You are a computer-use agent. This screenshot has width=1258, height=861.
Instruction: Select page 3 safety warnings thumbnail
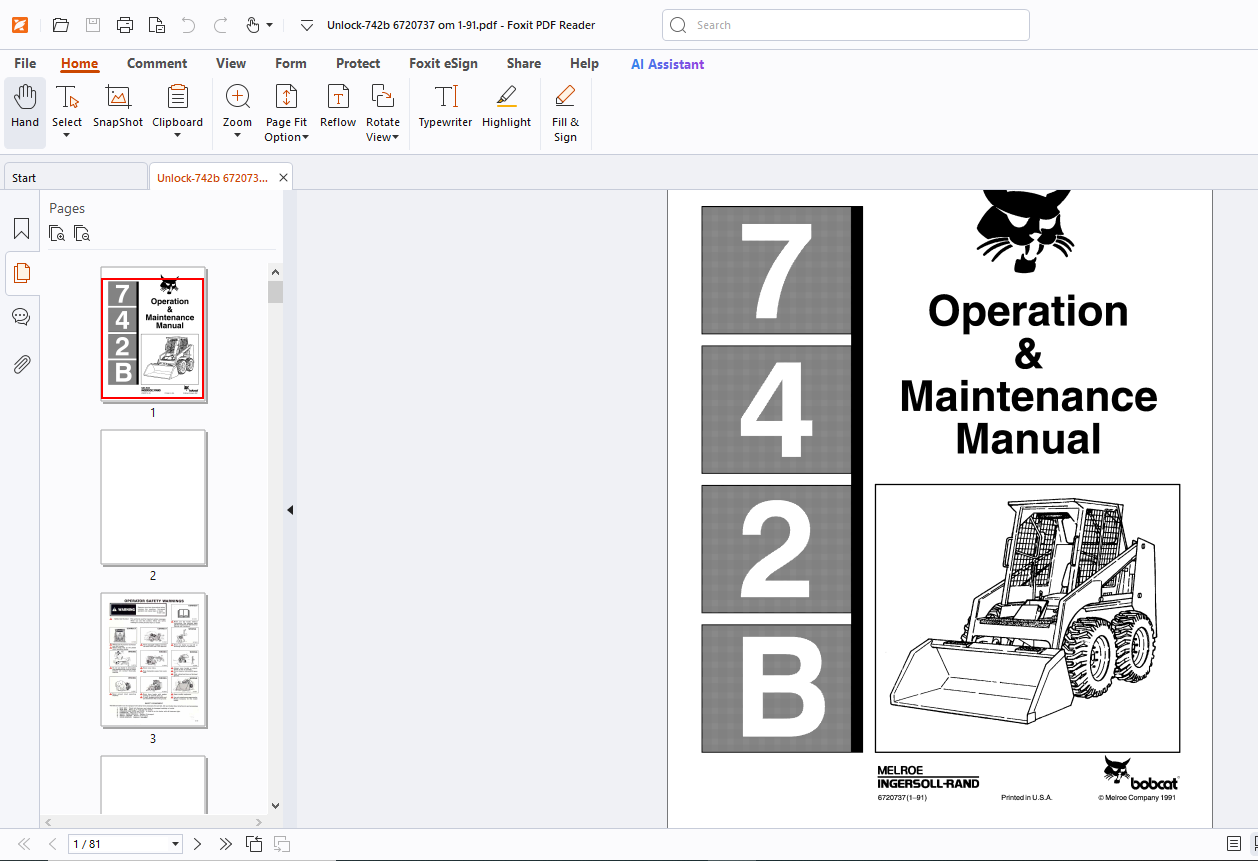[153, 660]
